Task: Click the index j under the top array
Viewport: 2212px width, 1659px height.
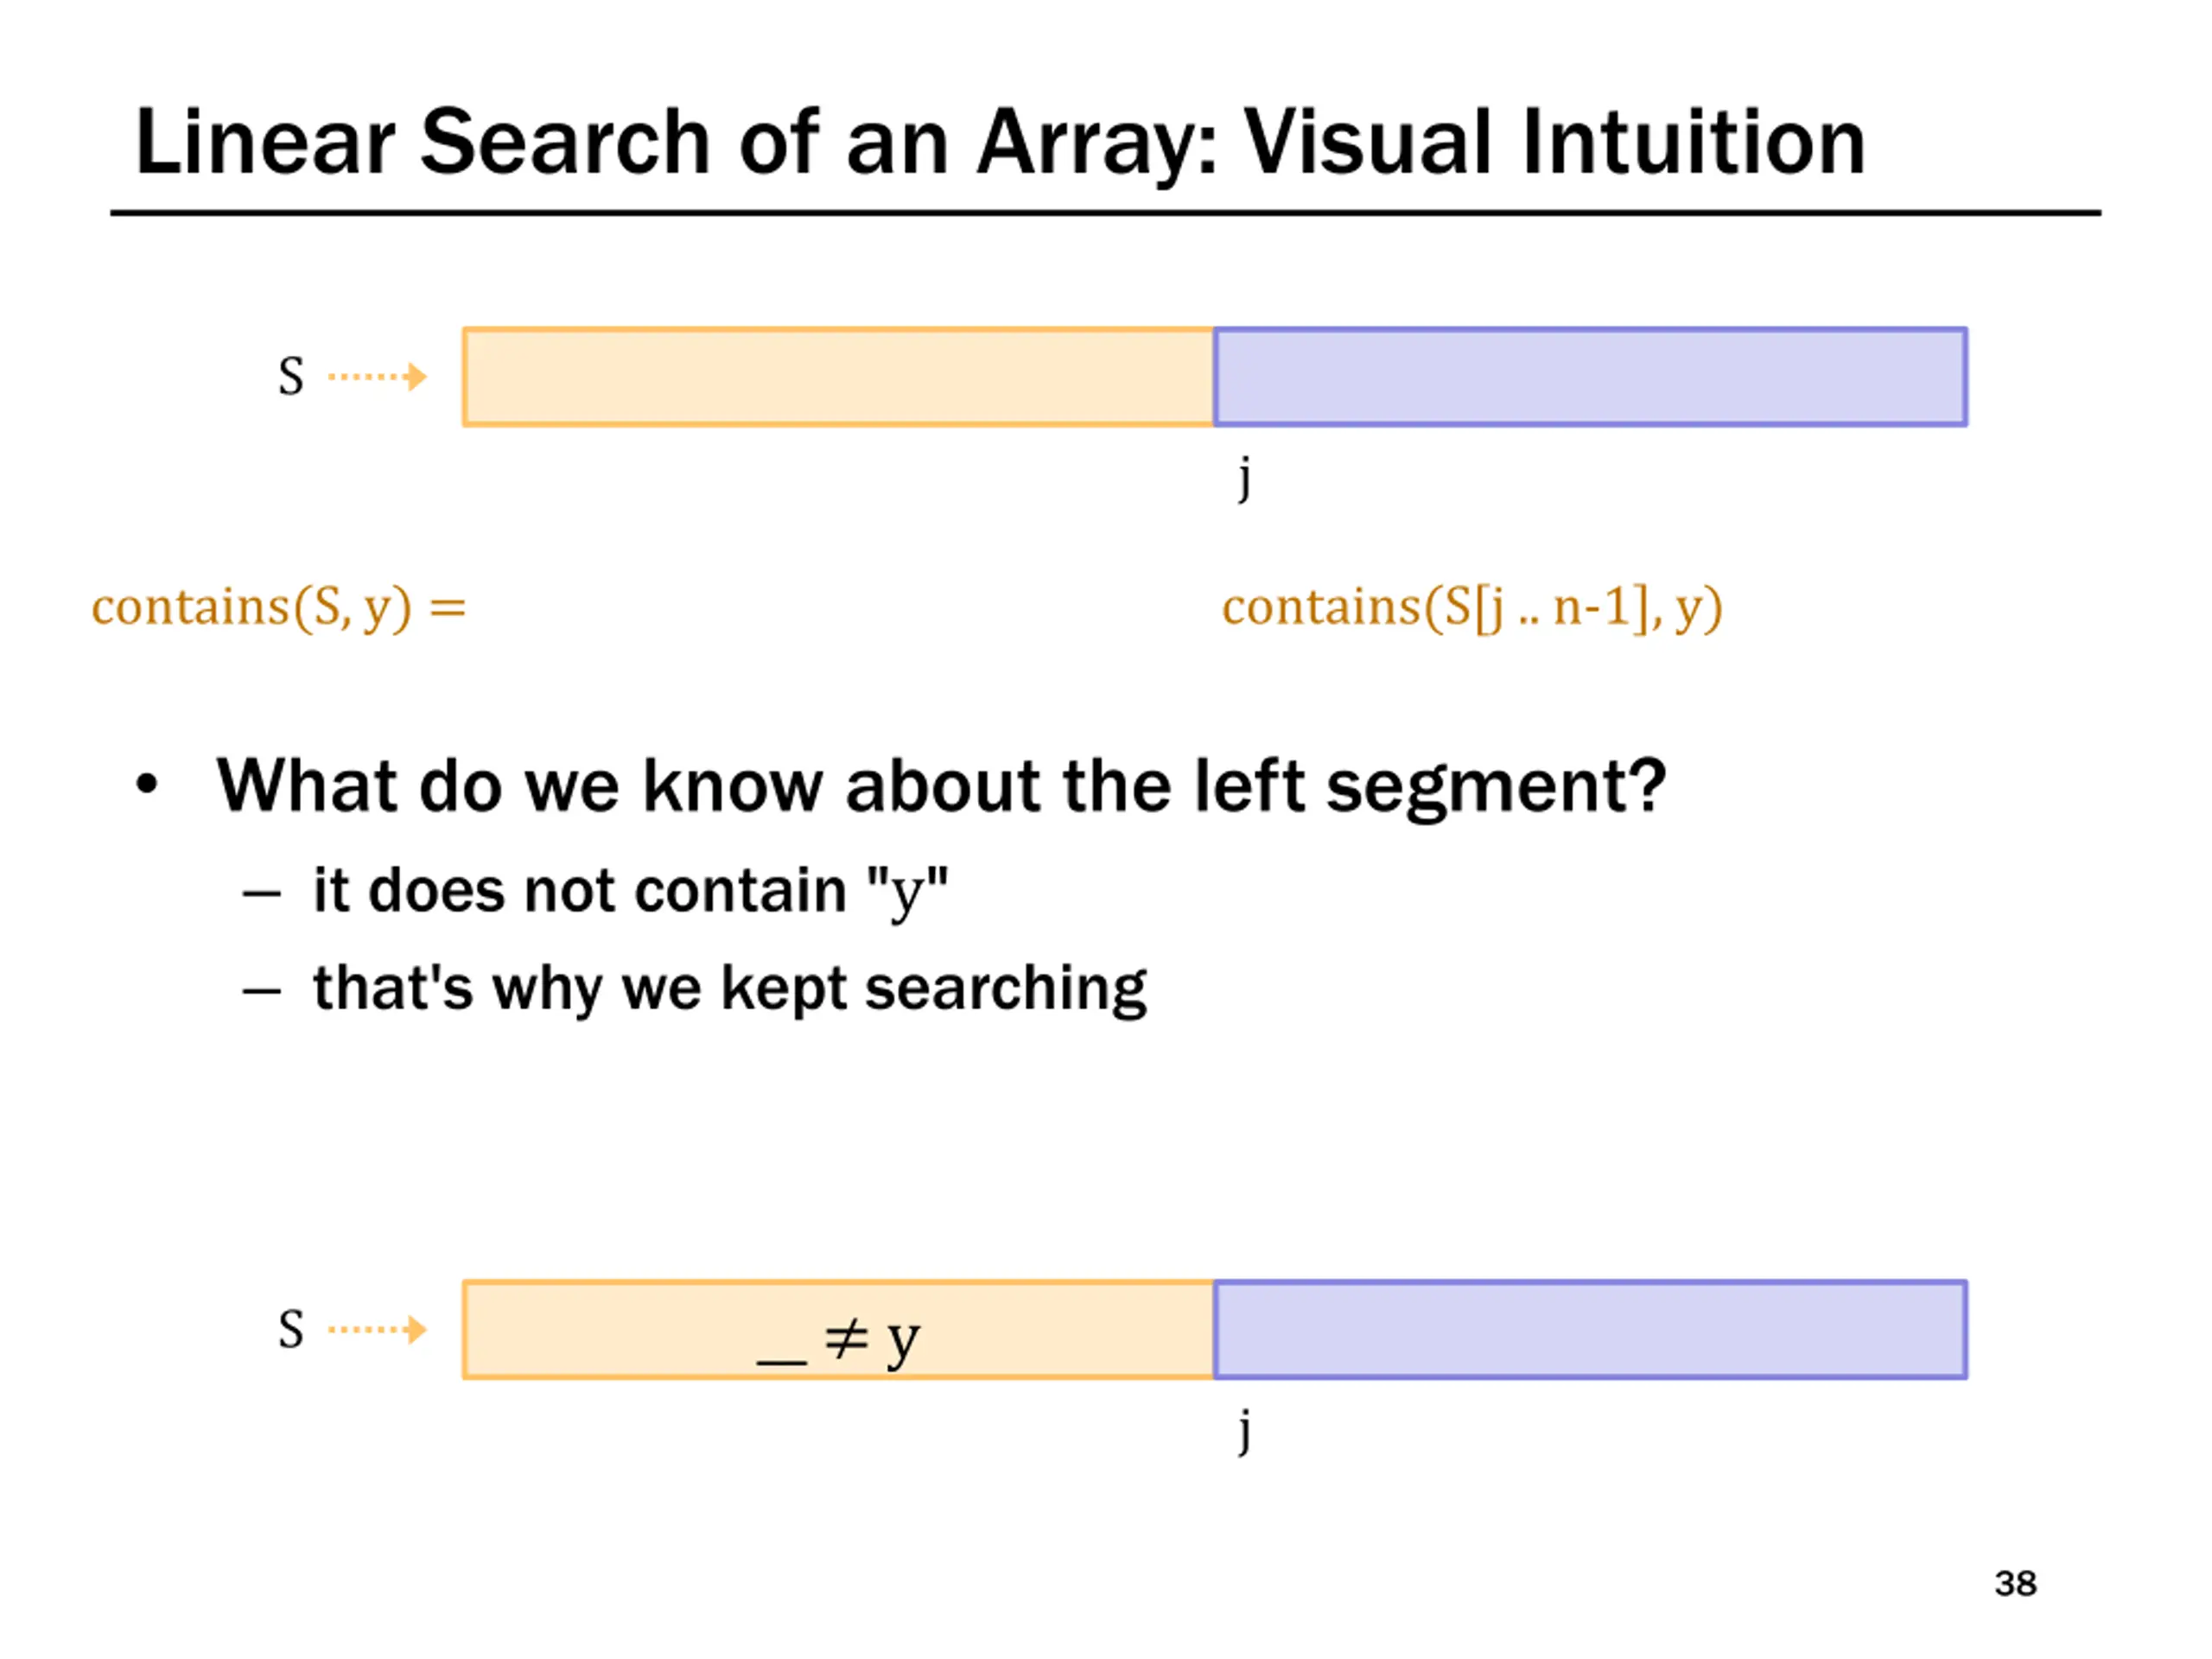Action: click(x=1244, y=478)
